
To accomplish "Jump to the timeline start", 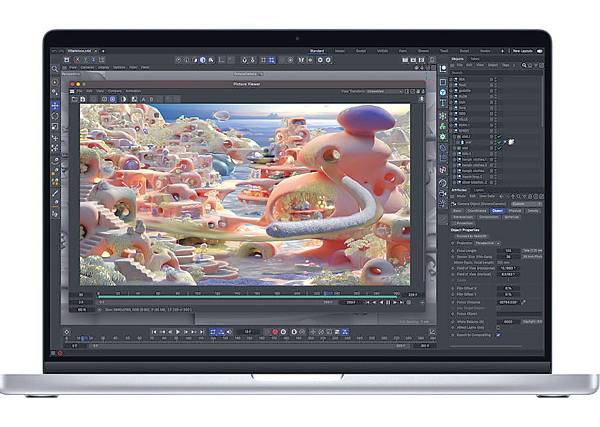I will 154,331.
